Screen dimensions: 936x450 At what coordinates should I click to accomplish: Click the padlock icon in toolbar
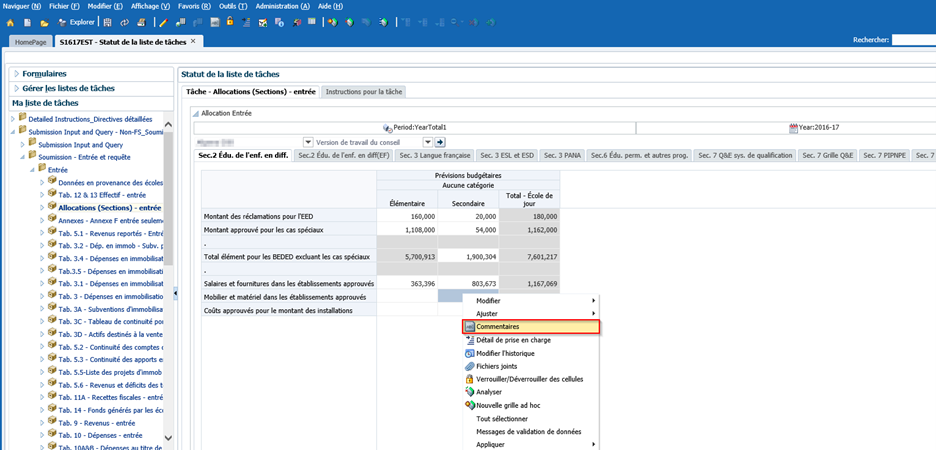pos(230,22)
